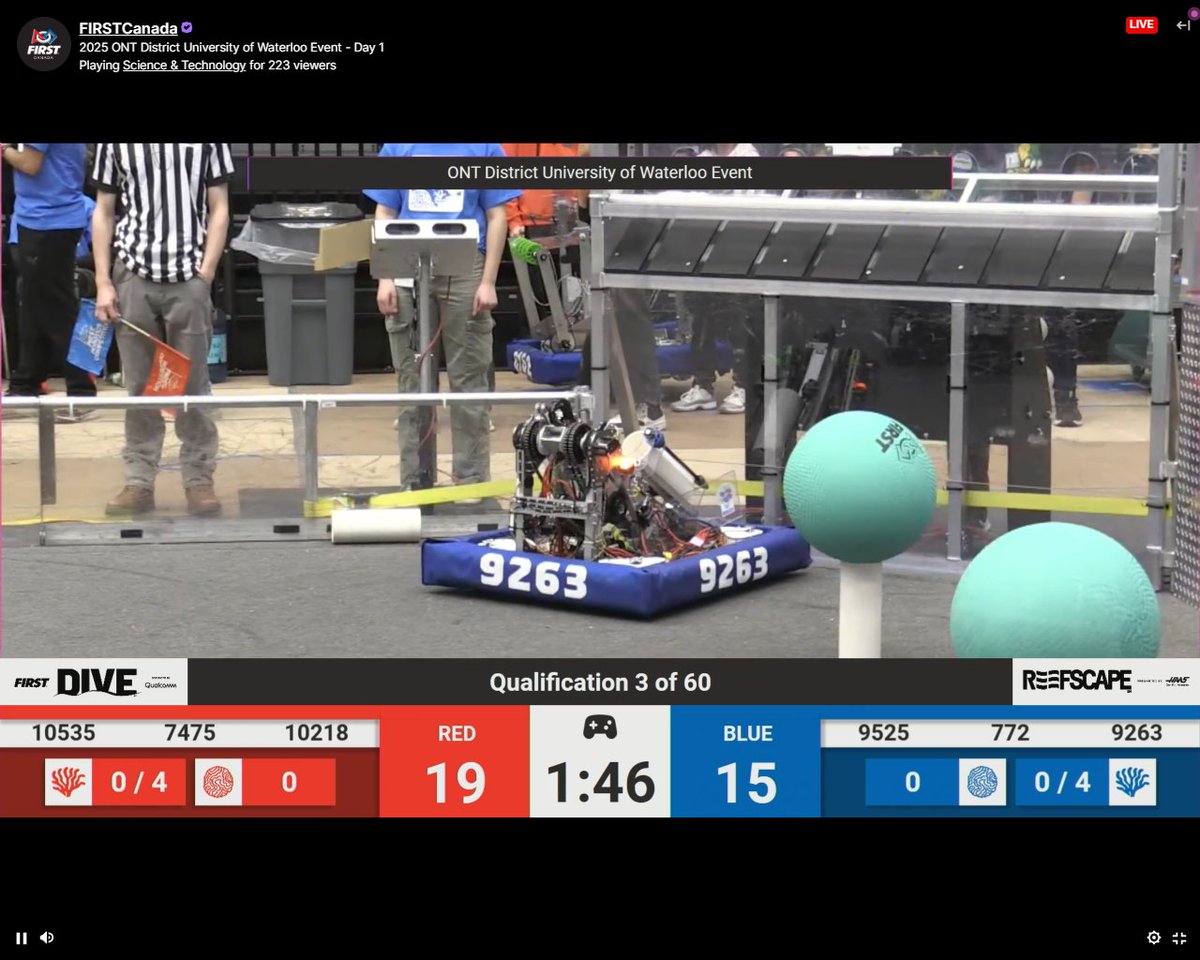The width and height of the screenshot is (1200, 960).
Task: Click blue team number 9525
Action: click(884, 733)
